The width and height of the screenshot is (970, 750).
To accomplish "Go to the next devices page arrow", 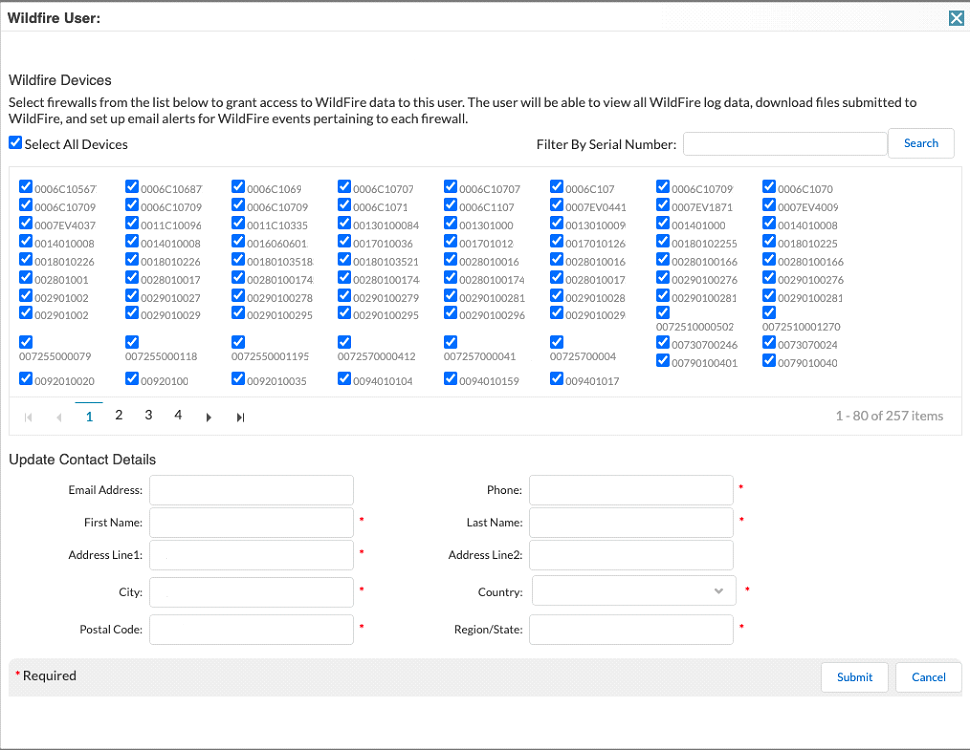I will point(208,417).
